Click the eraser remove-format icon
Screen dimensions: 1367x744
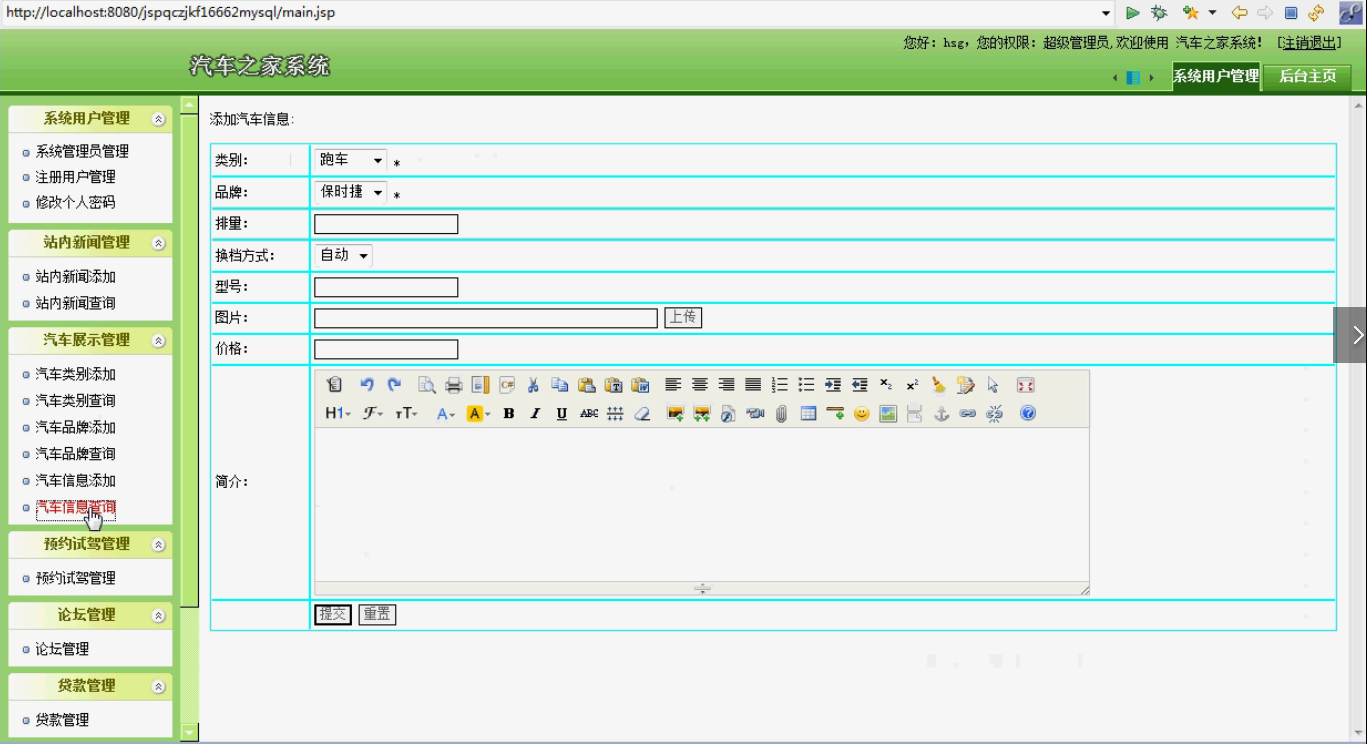643,413
